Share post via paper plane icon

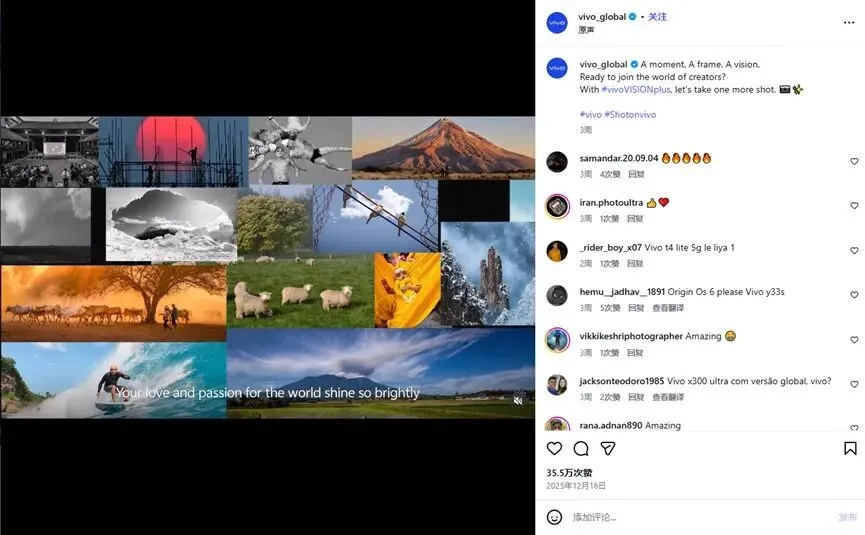tap(607, 448)
